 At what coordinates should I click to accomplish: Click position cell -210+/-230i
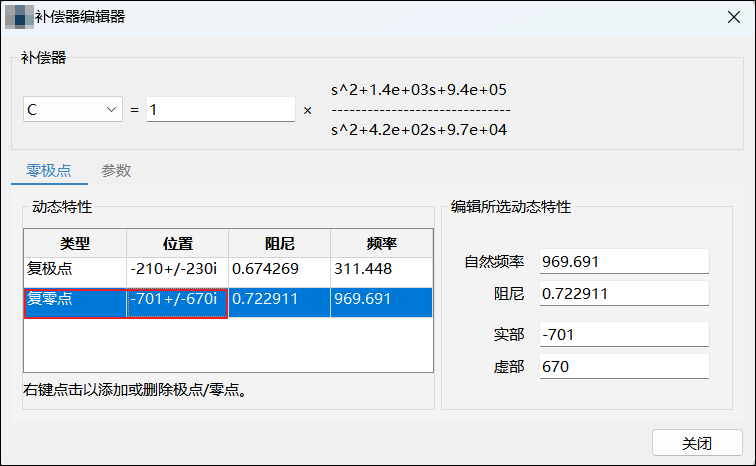177,270
